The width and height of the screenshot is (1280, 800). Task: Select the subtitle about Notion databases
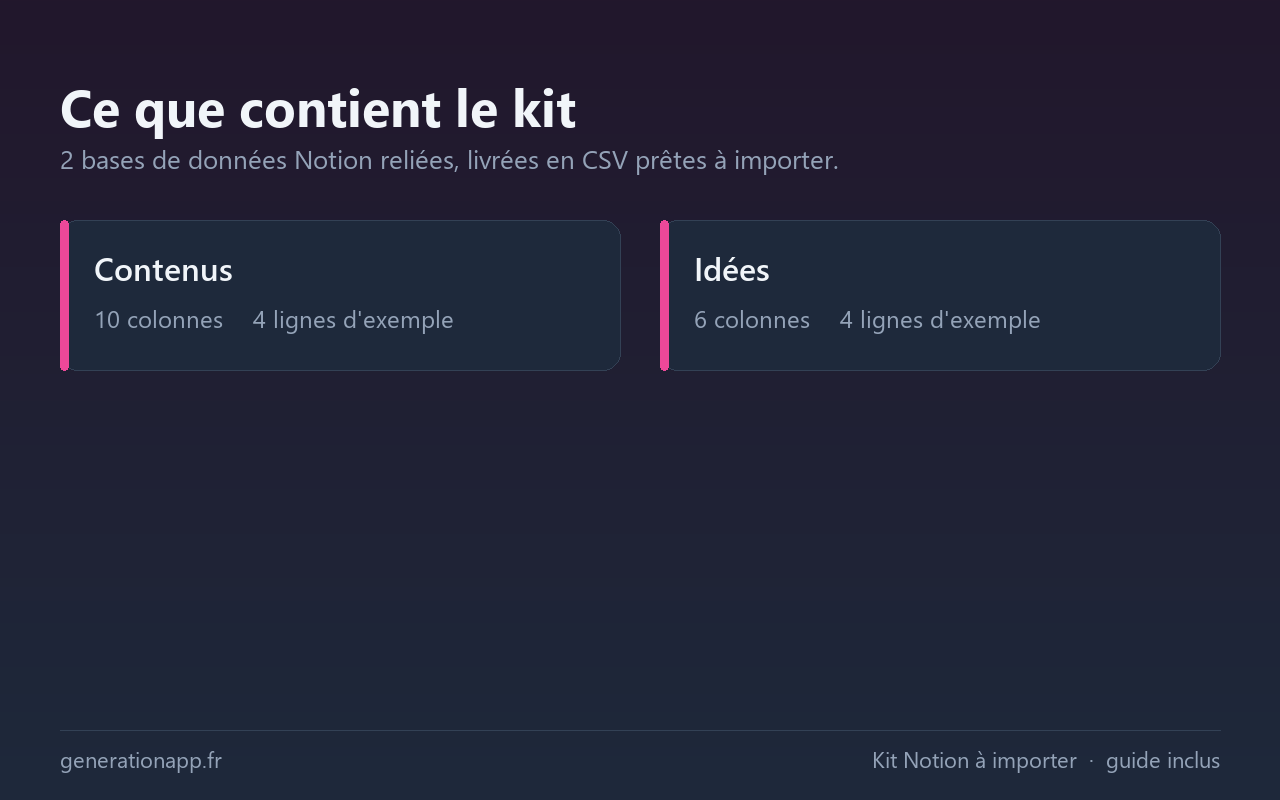pos(449,161)
